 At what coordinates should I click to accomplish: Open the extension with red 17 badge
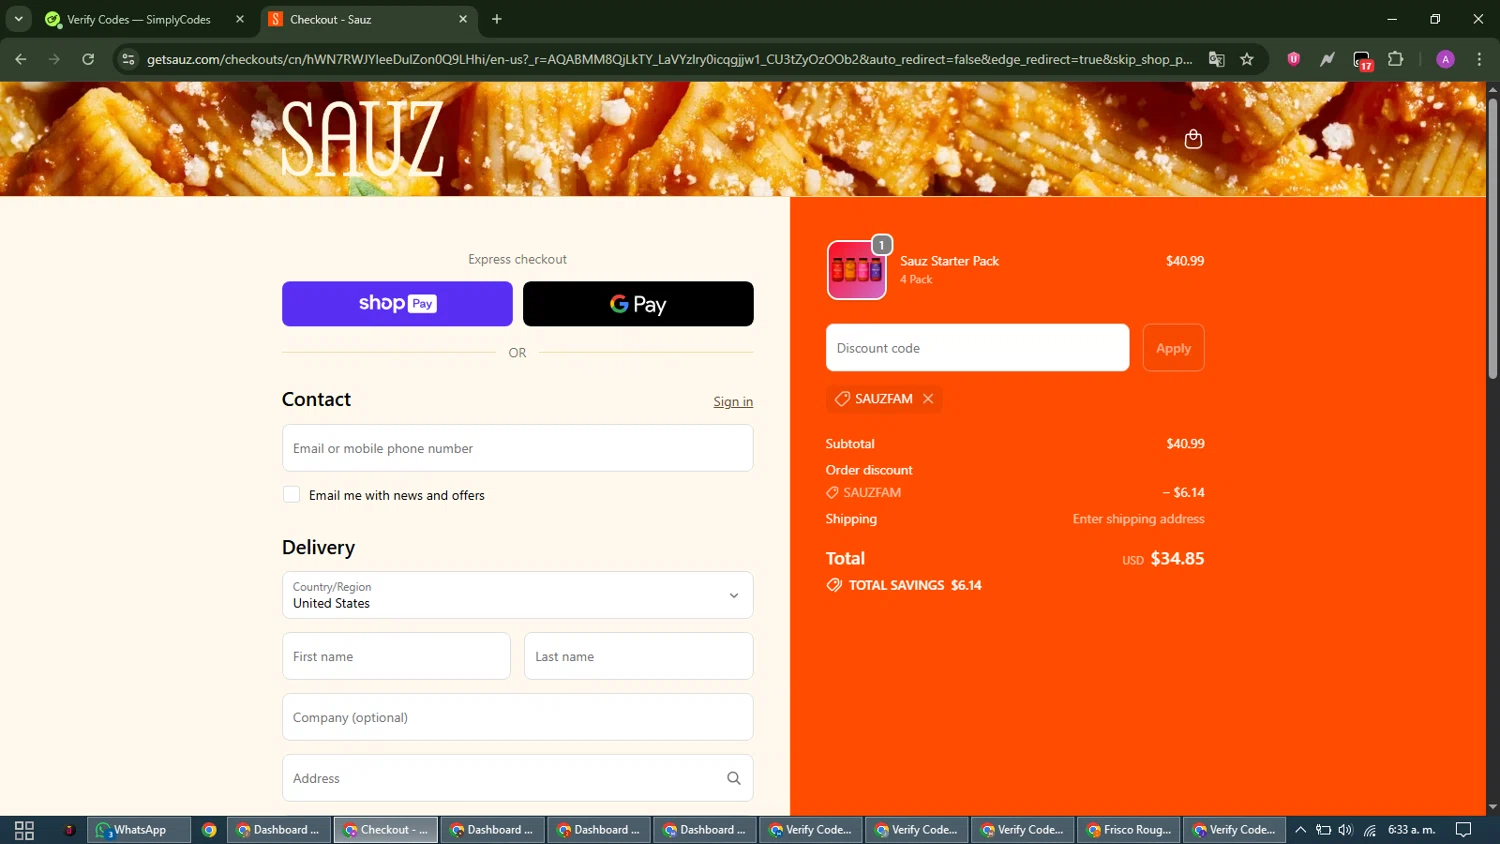pos(1362,60)
